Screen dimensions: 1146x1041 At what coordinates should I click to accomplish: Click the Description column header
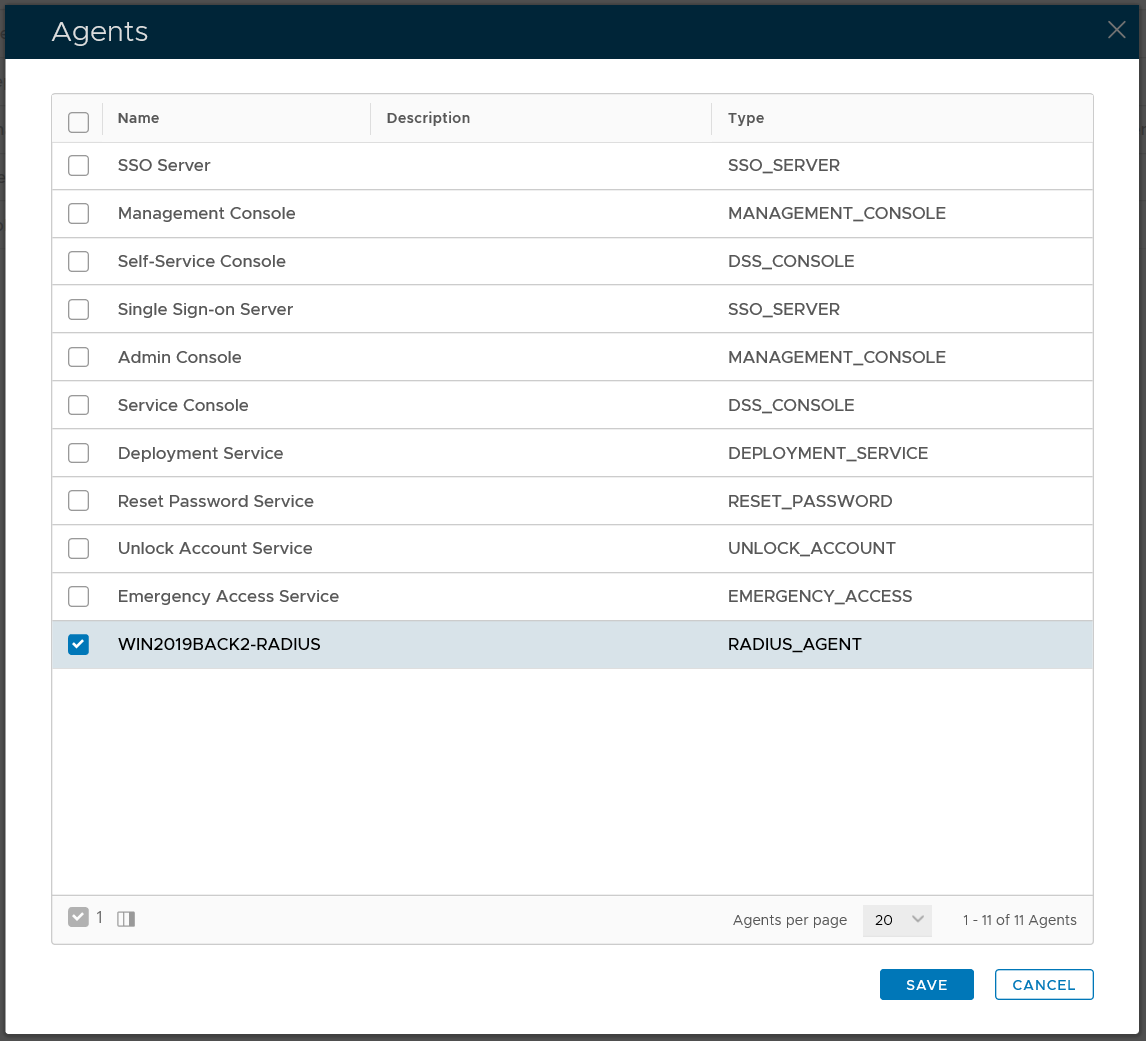428,118
